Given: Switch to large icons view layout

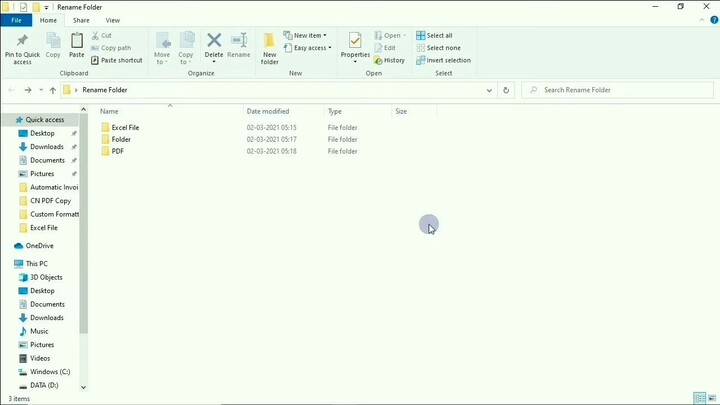Looking at the screenshot, I should tap(711, 398).
